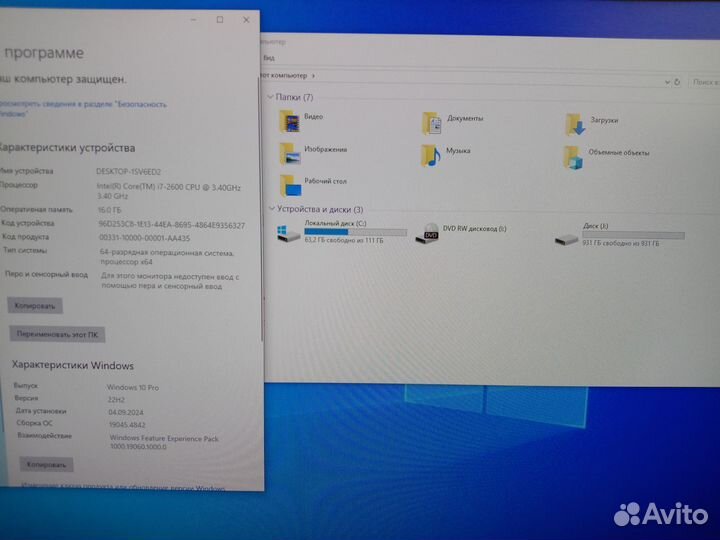Screen dimensions: 720x540
Task: Open the Документы folder icon
Action: [433, 123]
